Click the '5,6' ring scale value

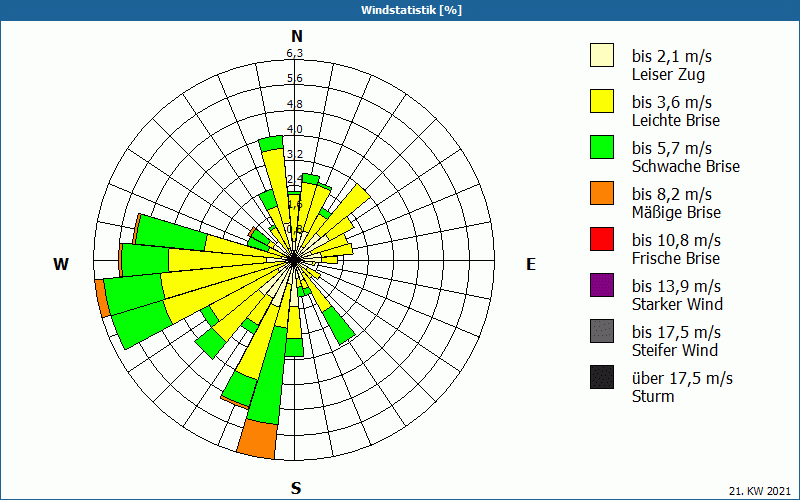[294, 78]
